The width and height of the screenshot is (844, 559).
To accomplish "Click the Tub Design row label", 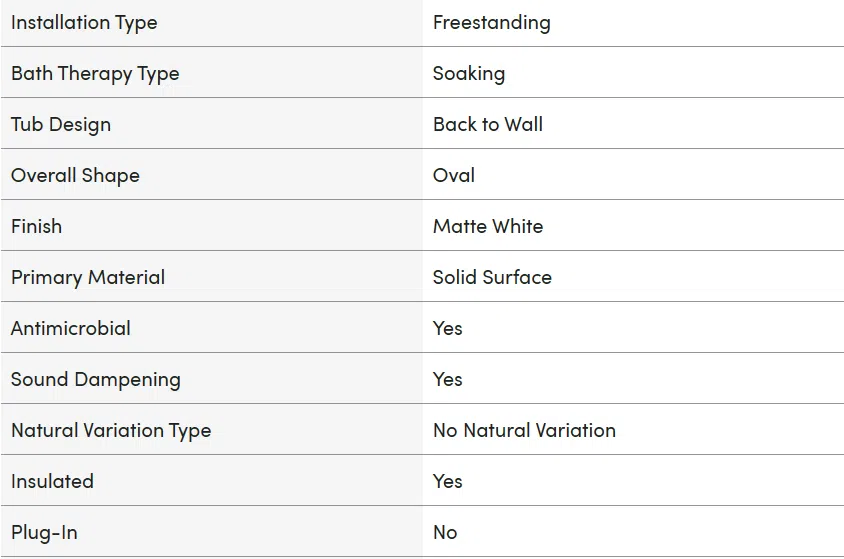I will (x=61, y=125).
